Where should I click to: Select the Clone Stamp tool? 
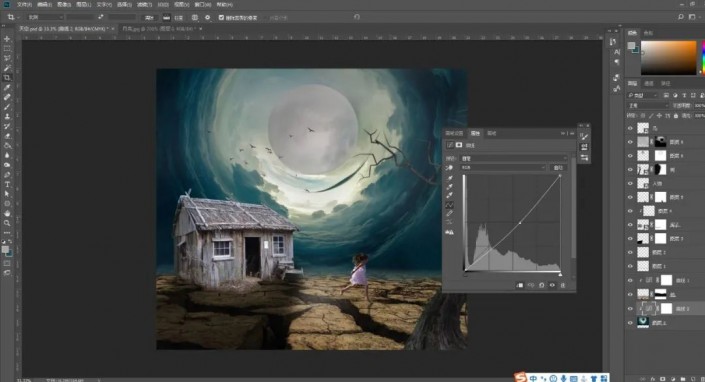7,117
